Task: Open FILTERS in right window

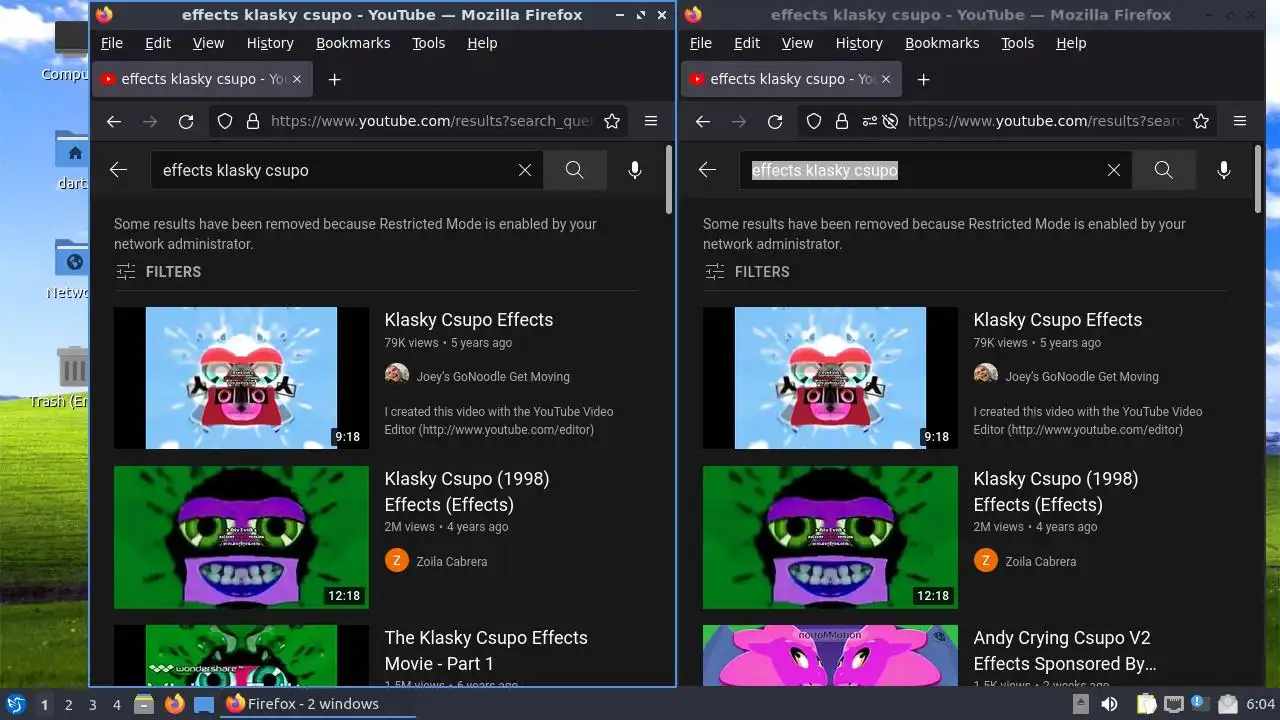Action: [747, 272]
